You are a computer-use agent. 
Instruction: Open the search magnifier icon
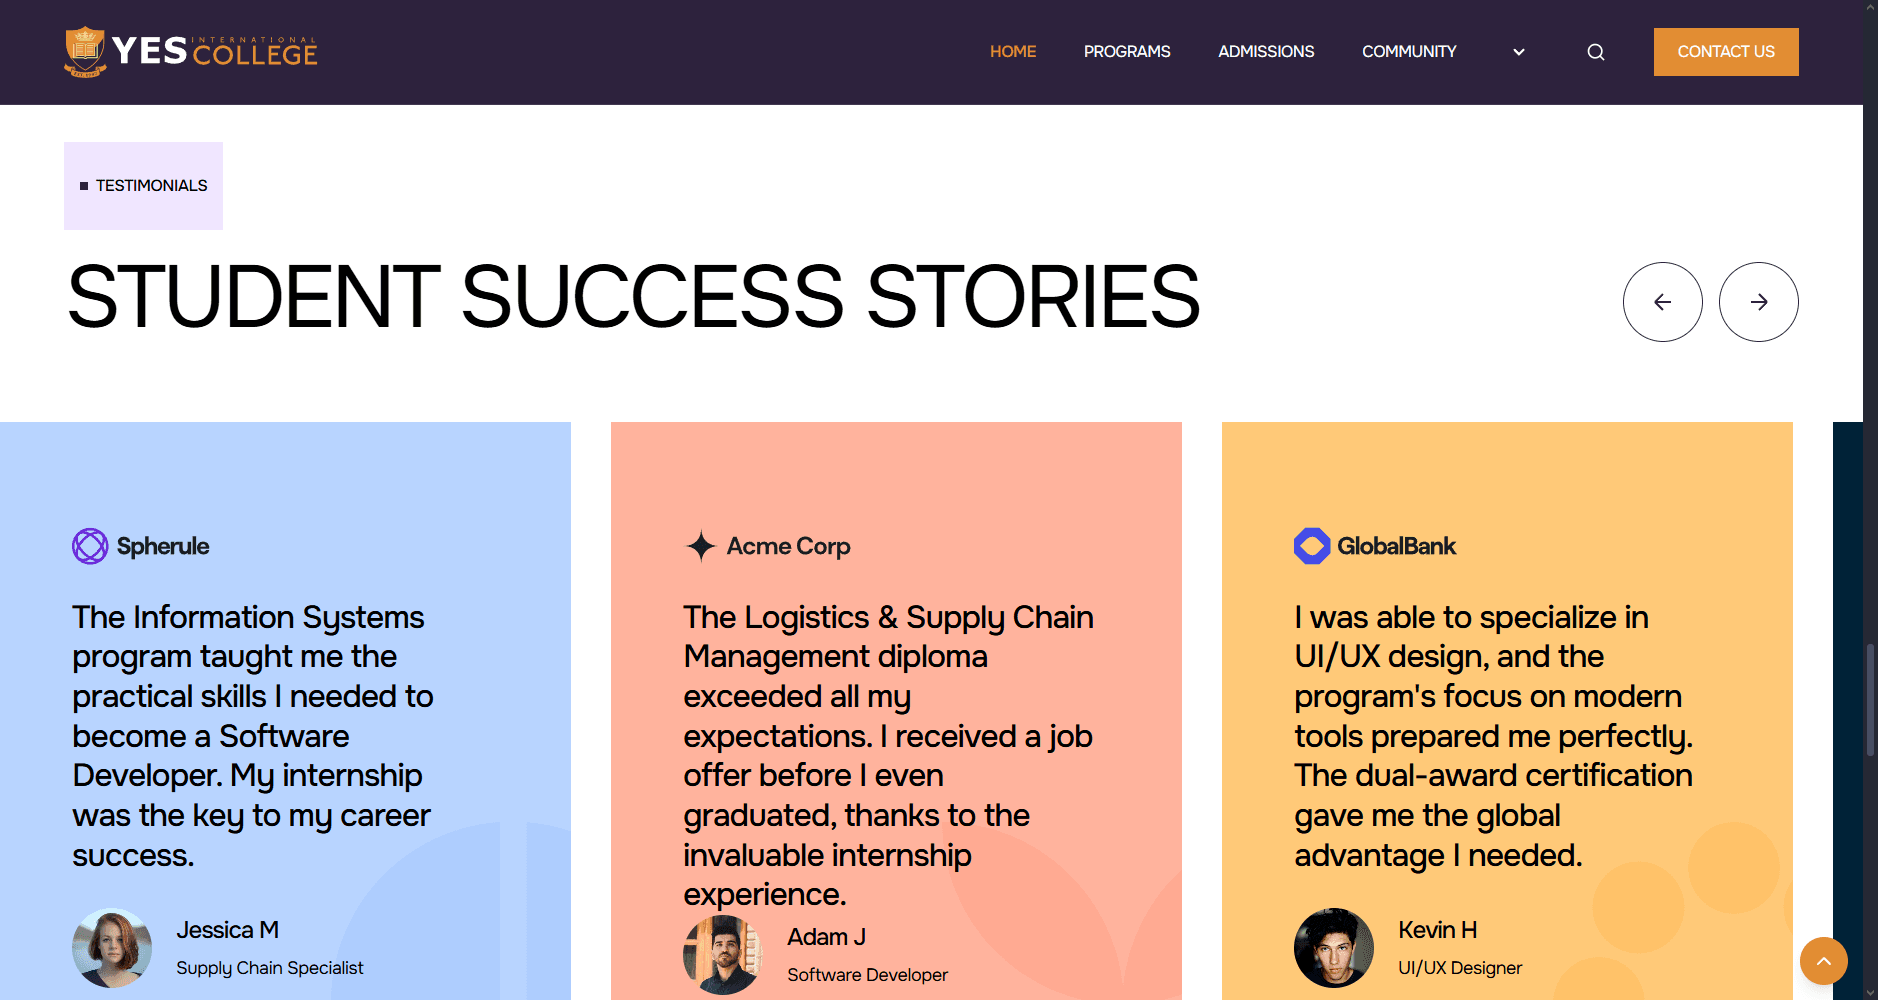(x=1596, y=52)
